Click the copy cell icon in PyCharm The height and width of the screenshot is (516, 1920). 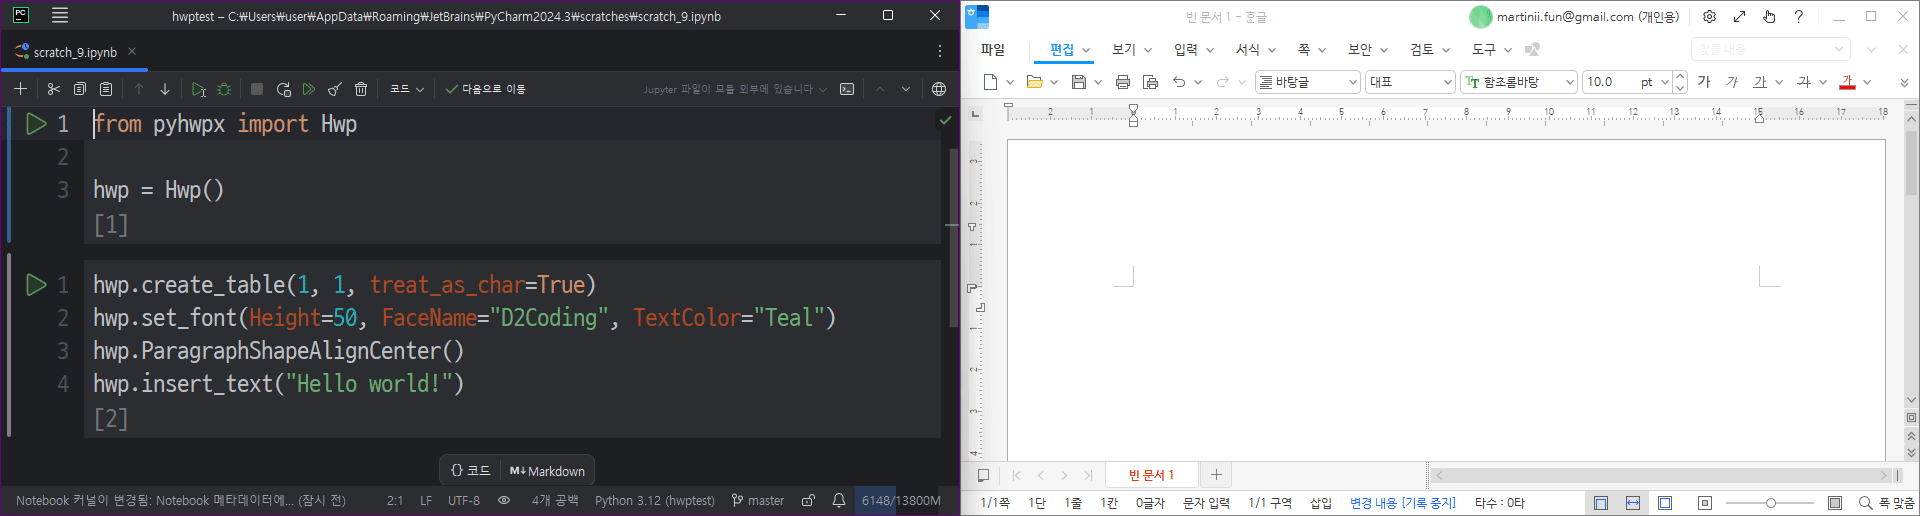pos(80,89)
